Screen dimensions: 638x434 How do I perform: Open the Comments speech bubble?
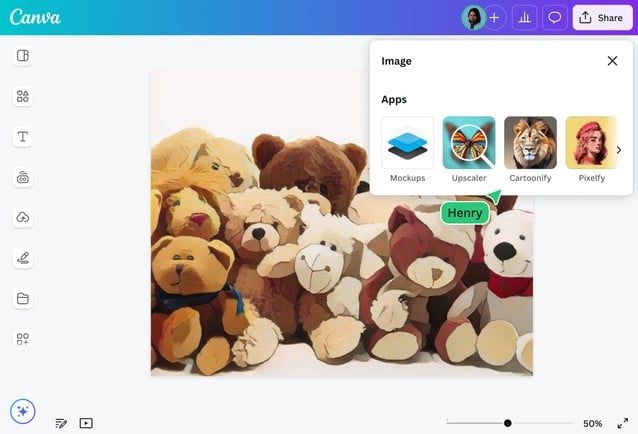[555, 18]
